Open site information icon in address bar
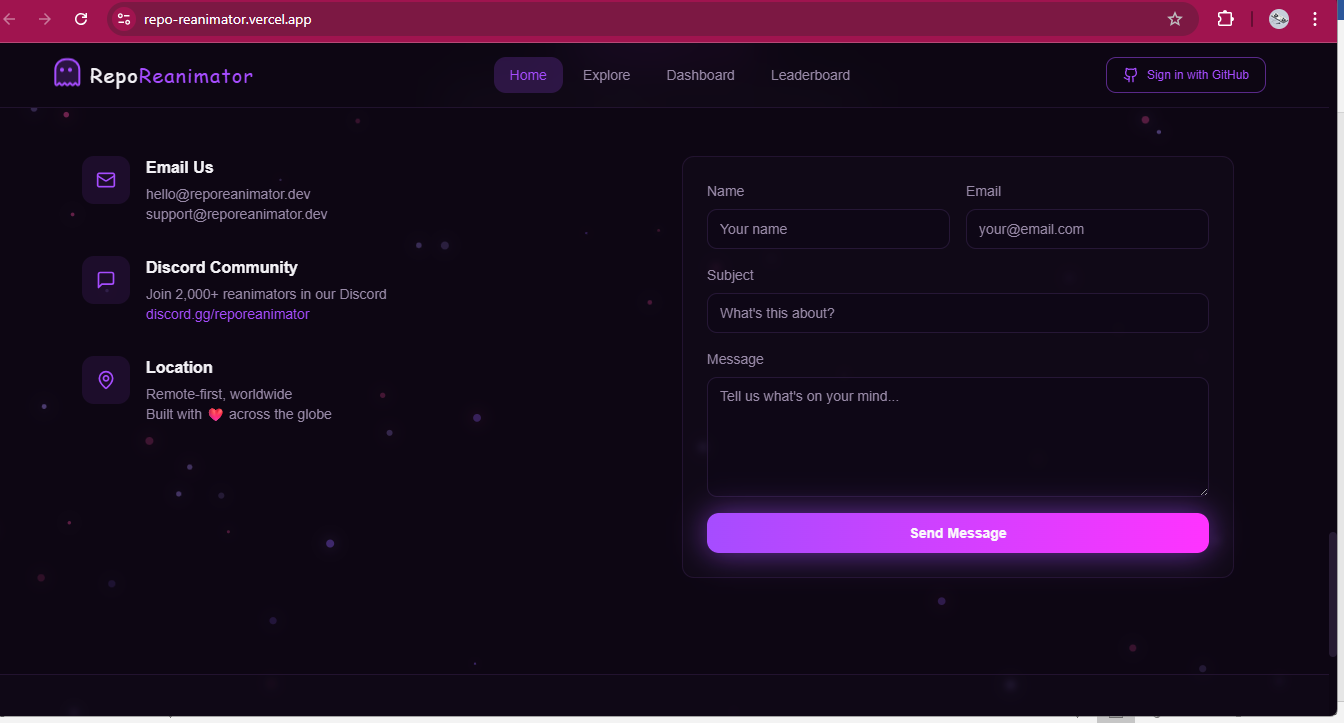This screenshot has height=723, width=1344. [x=123, y=19]
